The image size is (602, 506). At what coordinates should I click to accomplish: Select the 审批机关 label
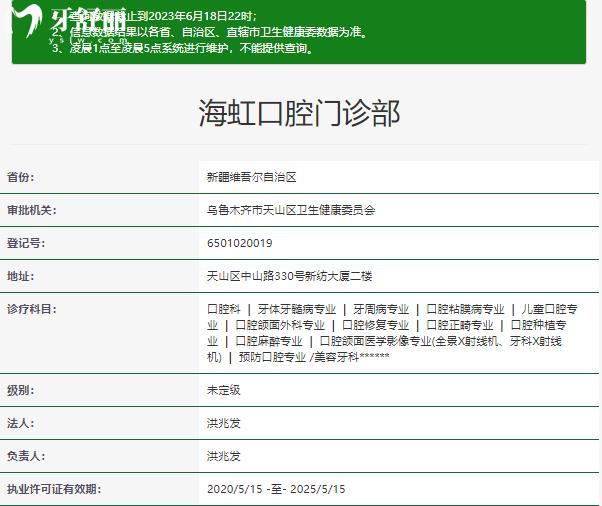coord(31,210)
